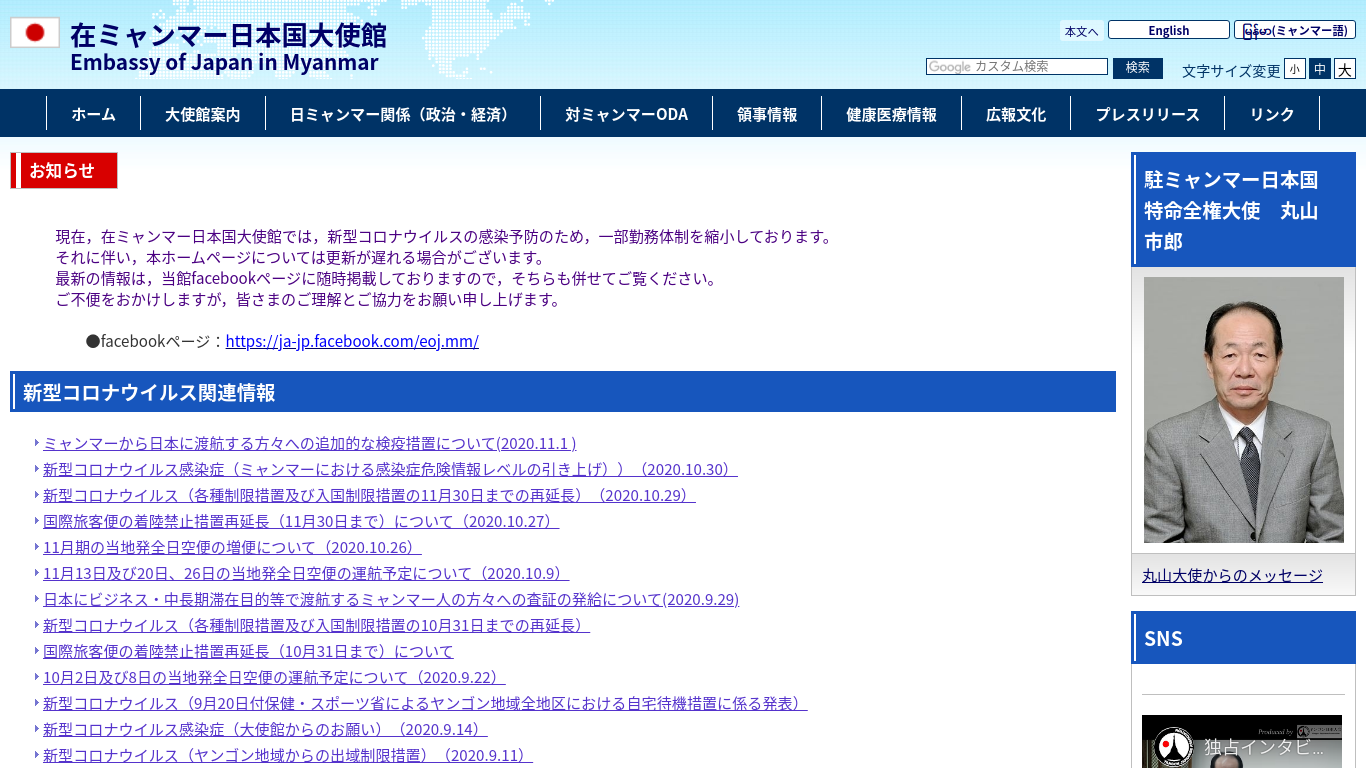The height and width of the screenshot is (768, 1366).
Task: Open the Yangon stay-at-home measures link
Action: (x=425, y=703)
